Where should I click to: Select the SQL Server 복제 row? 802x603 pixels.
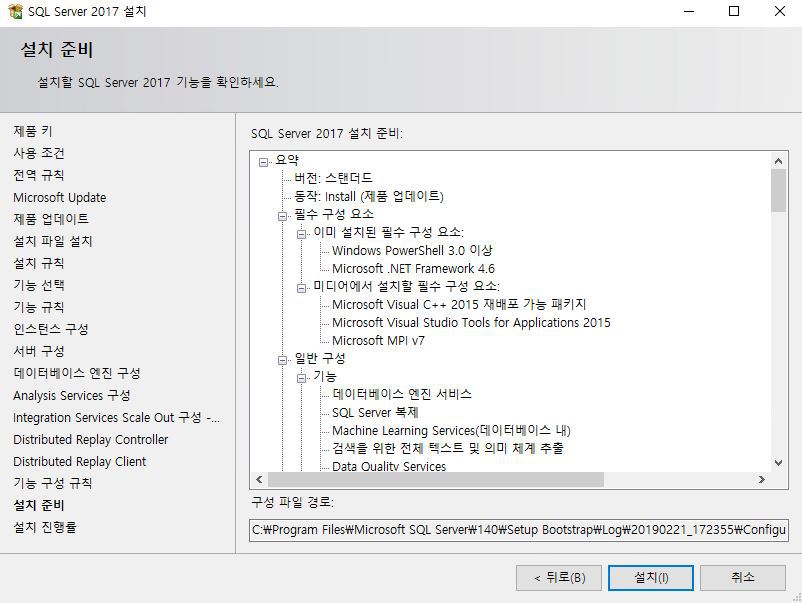(375, 412)
